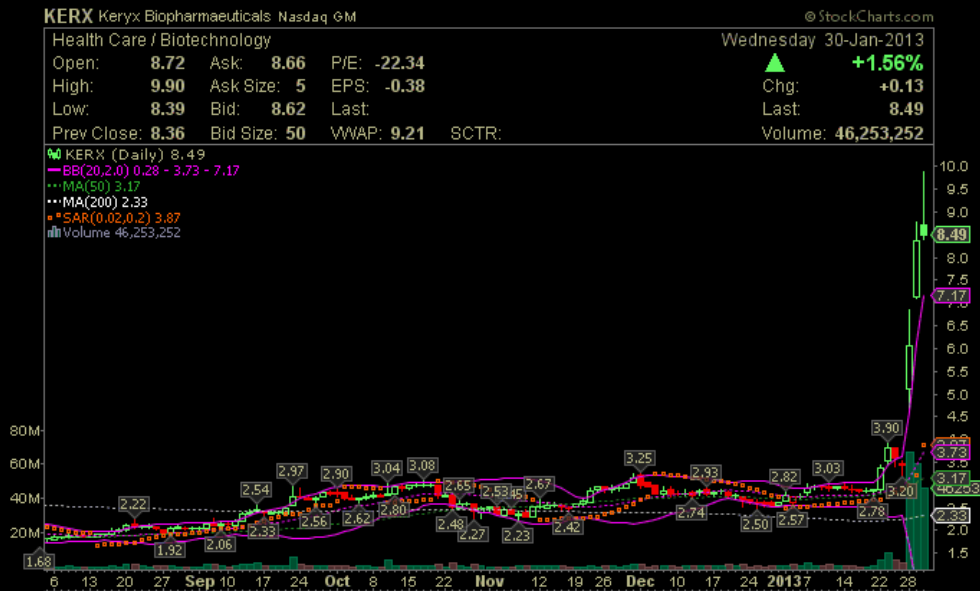
Task: Click the Bid price 8.62
Action: [288, 109]
